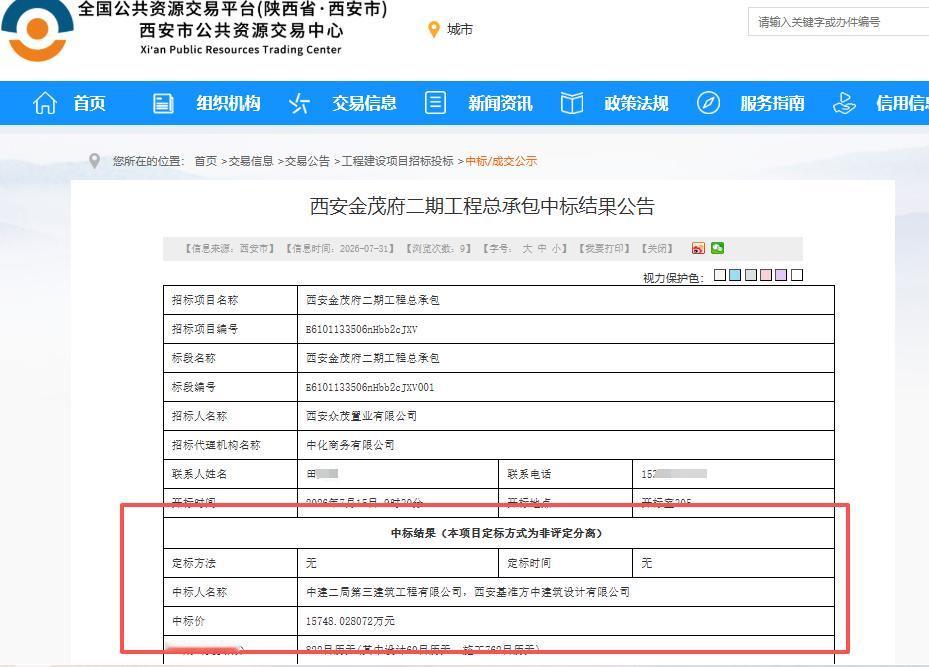Click the 关闭 close link
Screen dimensions: 929x667
[657, 249]
